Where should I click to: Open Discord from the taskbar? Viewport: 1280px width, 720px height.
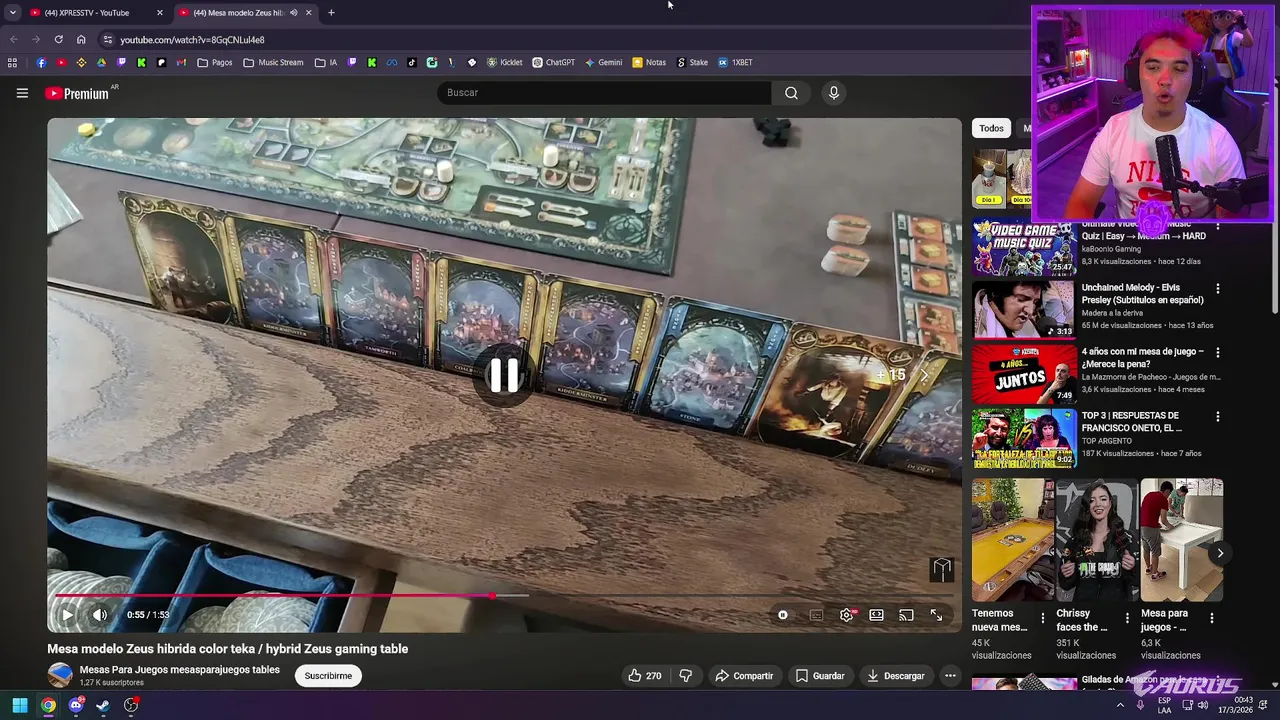click(x=76, y=706)
